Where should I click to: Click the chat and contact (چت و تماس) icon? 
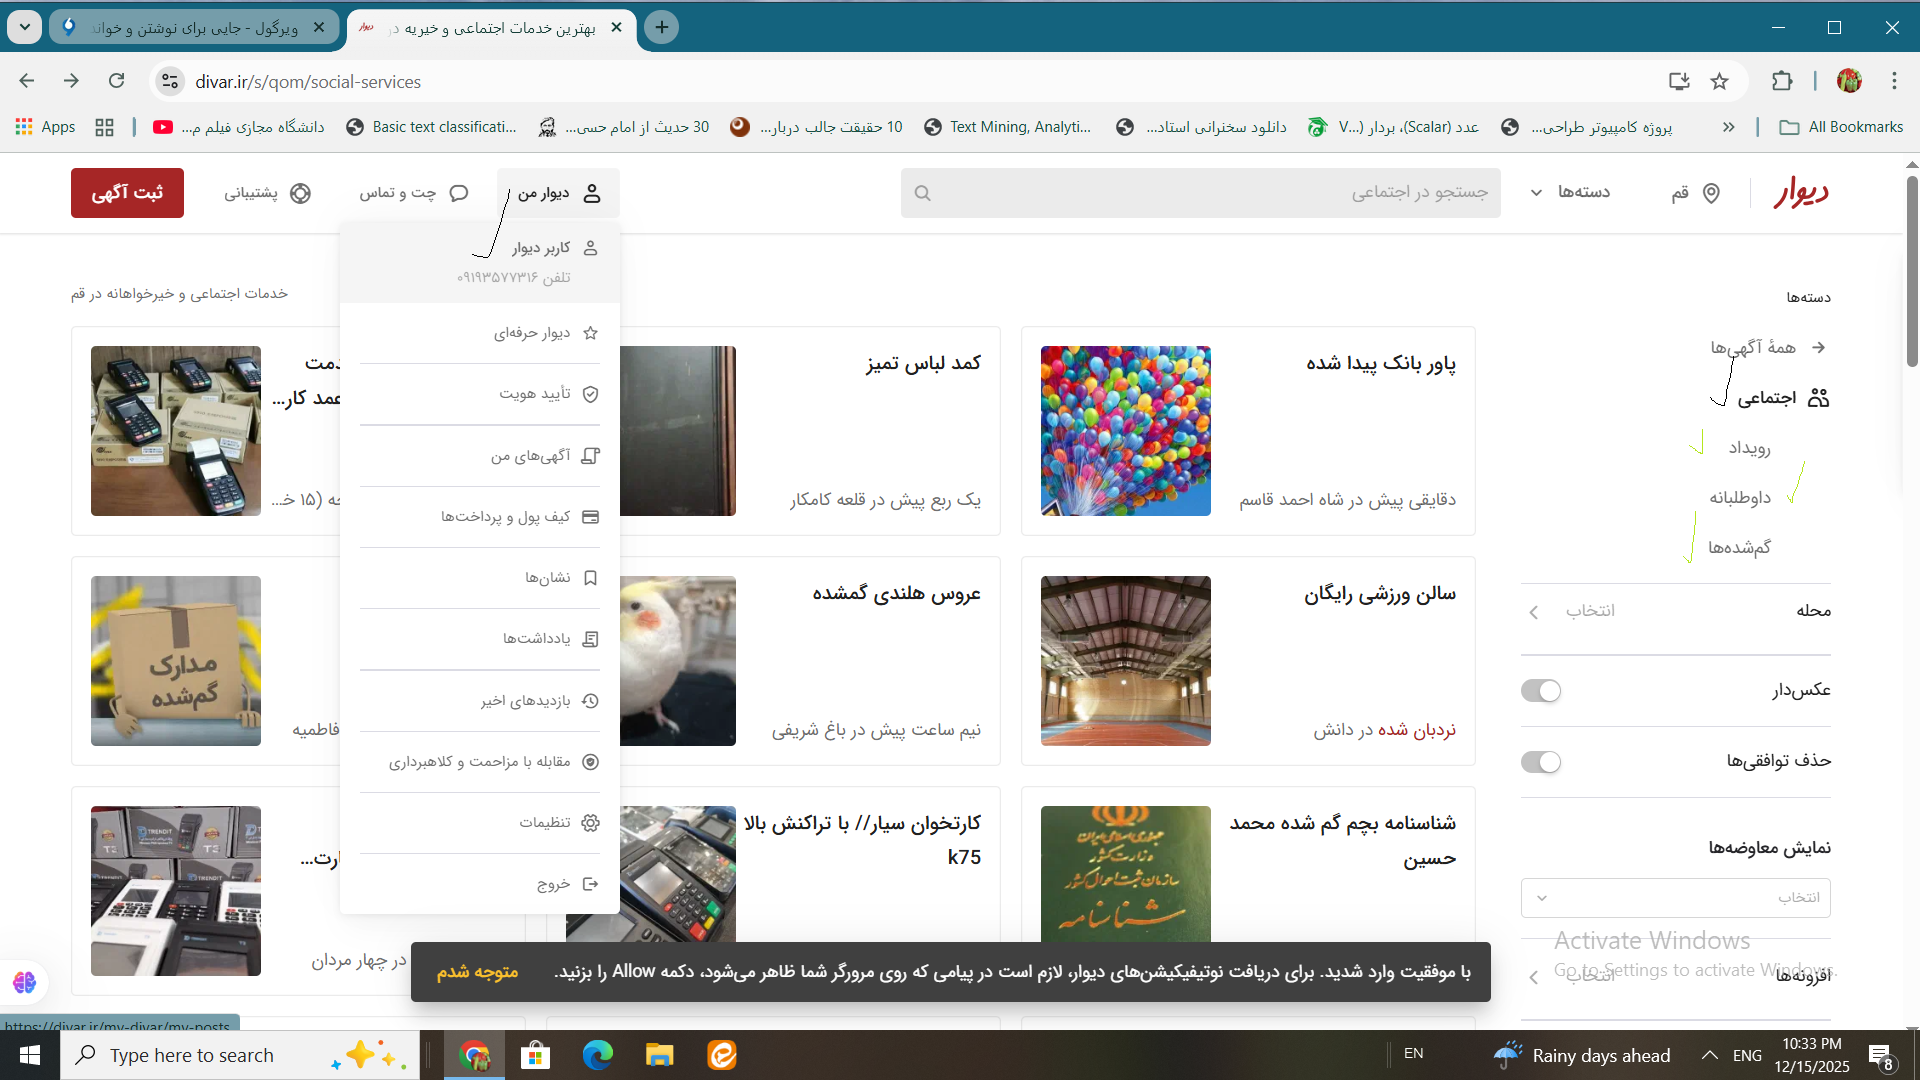point(459,193)
